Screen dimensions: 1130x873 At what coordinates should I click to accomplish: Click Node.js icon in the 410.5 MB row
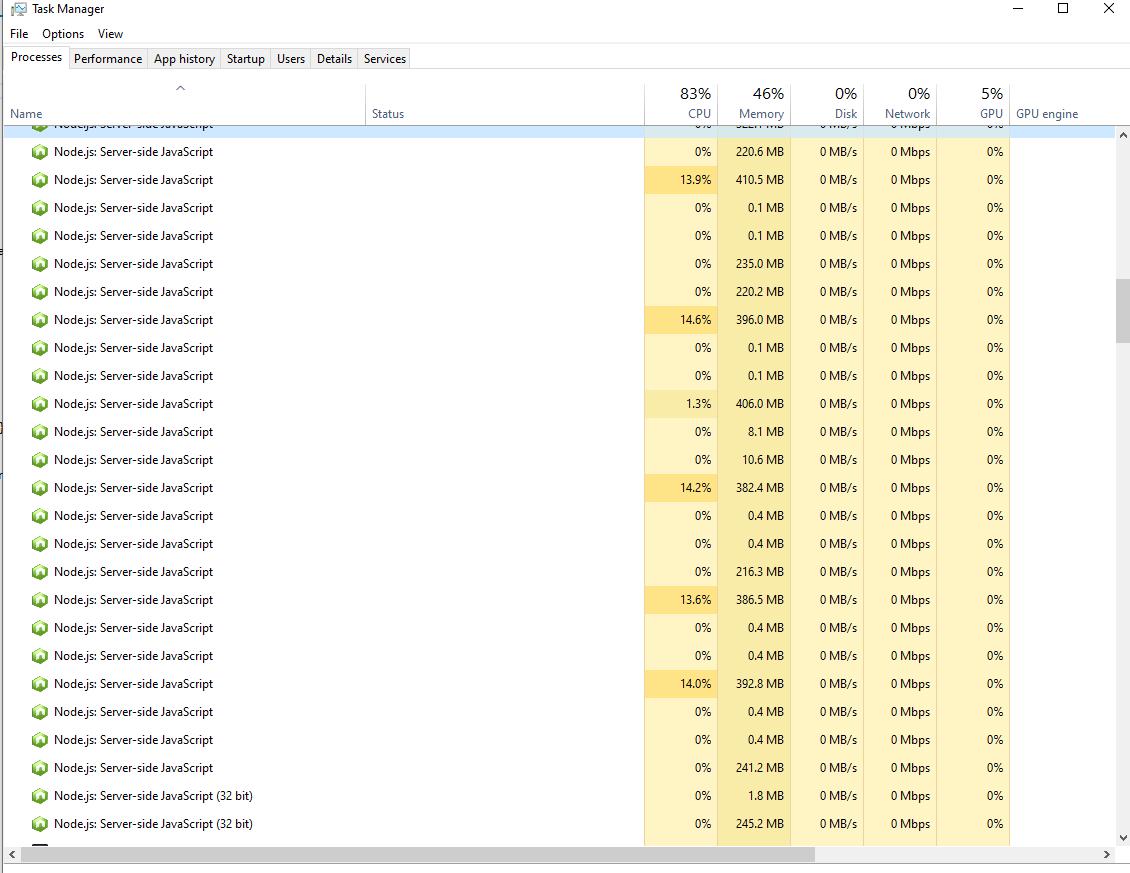[40, 180]
